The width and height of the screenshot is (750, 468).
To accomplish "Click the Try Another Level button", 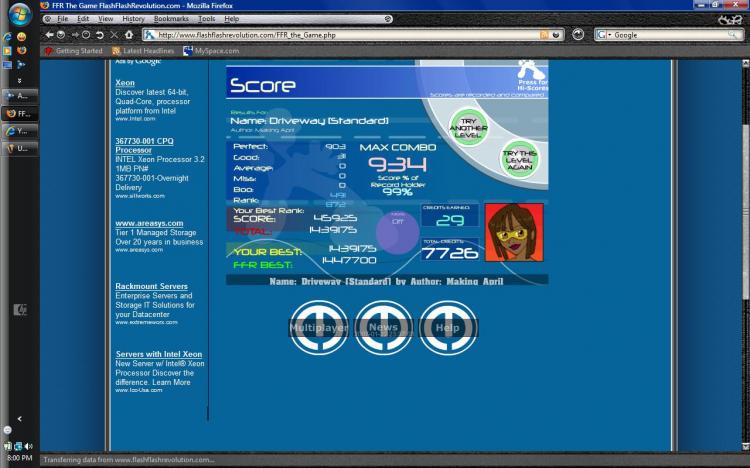I will point(468,128).
